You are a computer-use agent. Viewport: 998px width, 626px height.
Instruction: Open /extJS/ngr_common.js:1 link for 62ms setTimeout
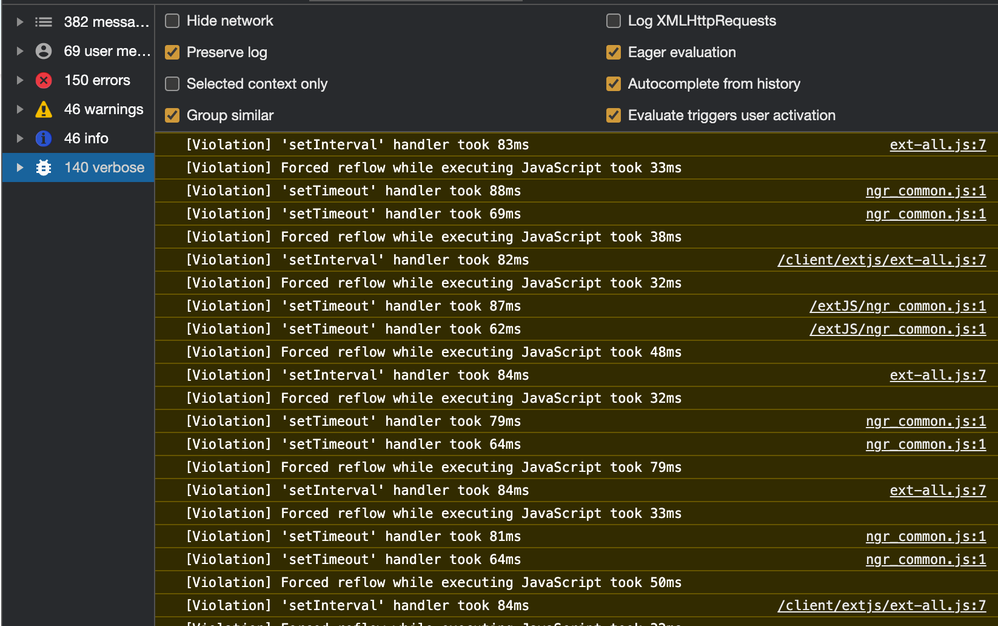pos(897,329)
